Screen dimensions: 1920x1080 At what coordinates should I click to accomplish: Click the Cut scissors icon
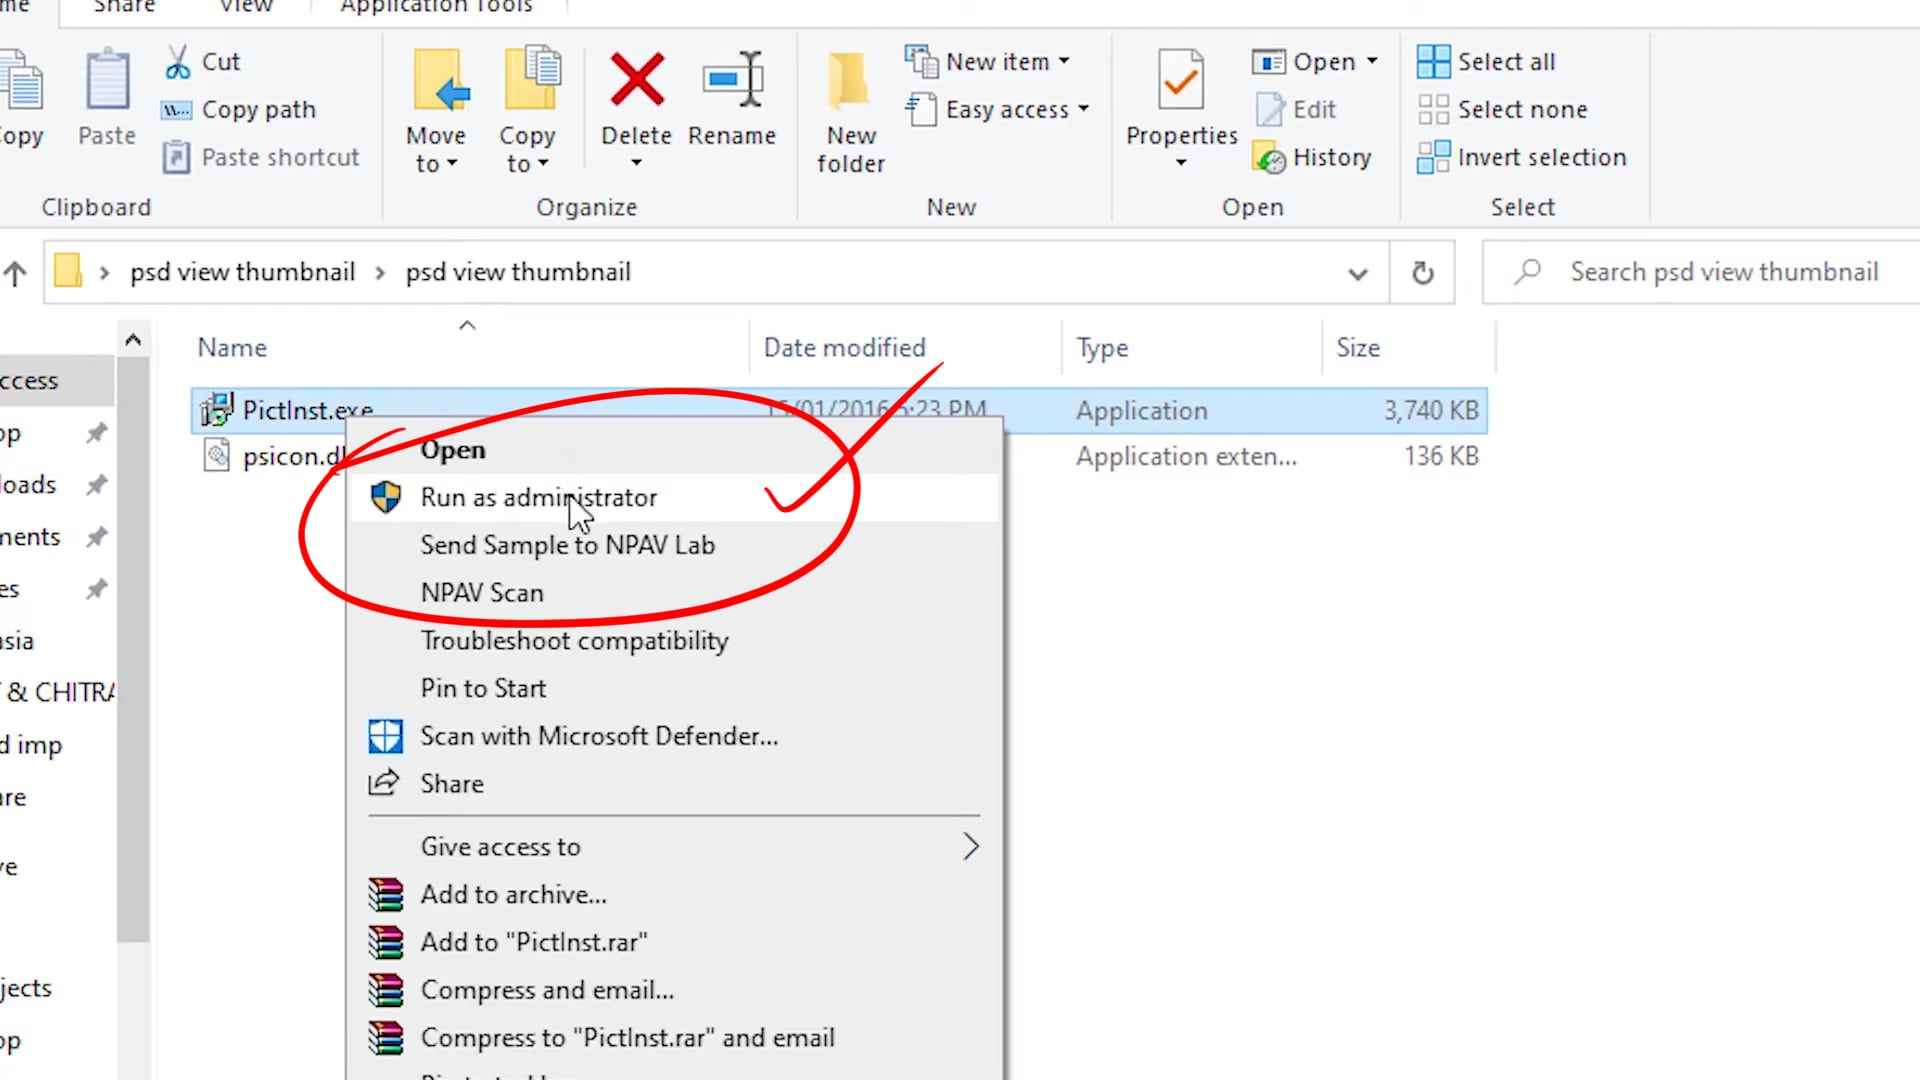(177, 62)
